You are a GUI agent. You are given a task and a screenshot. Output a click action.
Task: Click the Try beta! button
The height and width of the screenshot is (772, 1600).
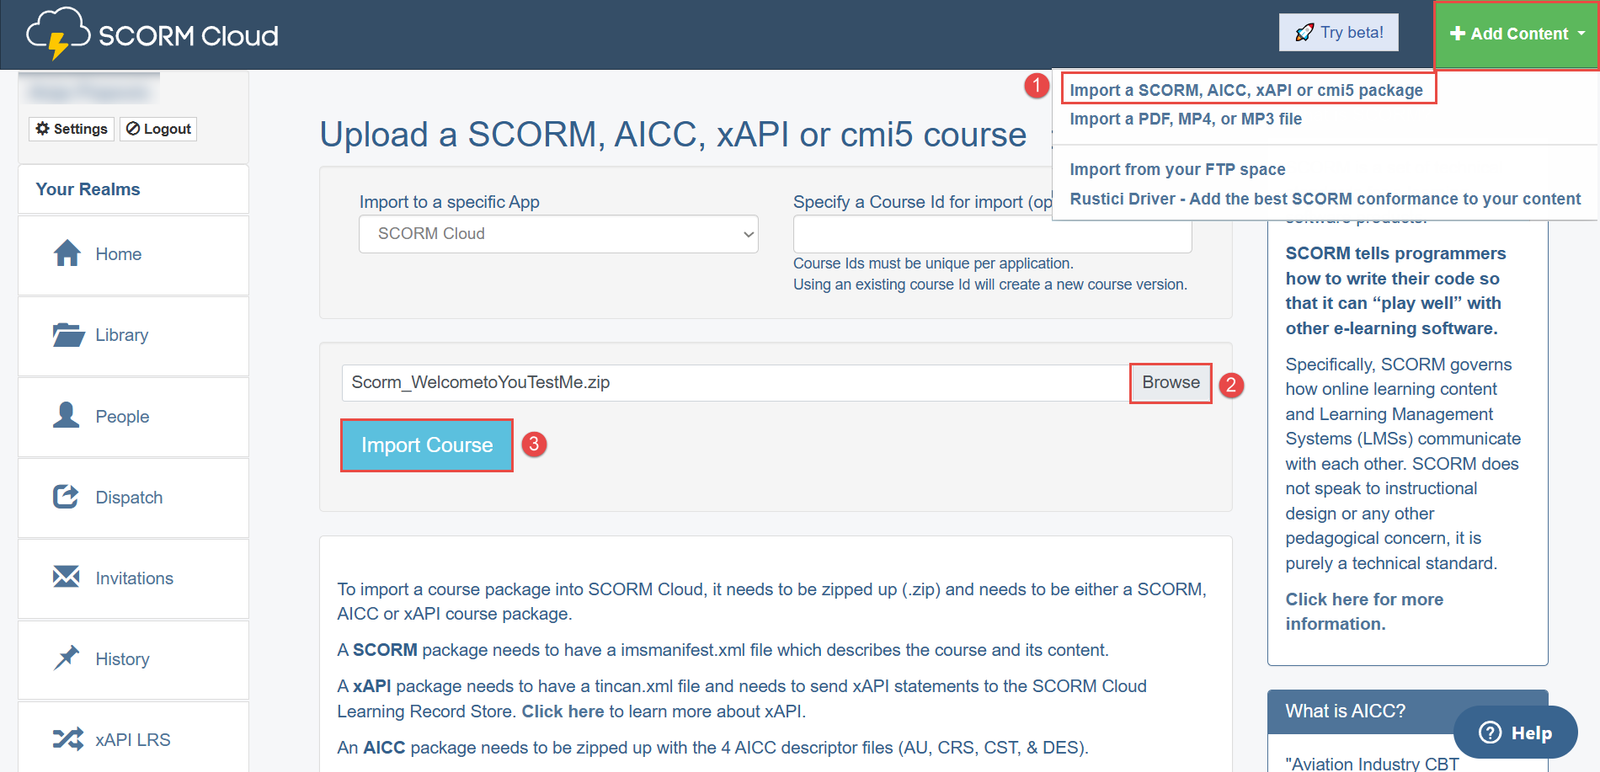[1338, 33]
